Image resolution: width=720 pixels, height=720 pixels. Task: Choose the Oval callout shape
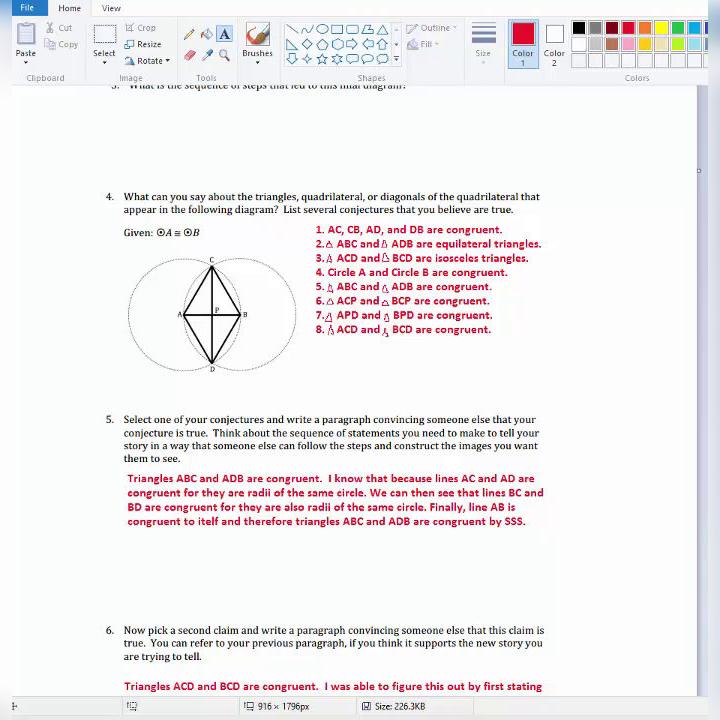coord(367,59)
